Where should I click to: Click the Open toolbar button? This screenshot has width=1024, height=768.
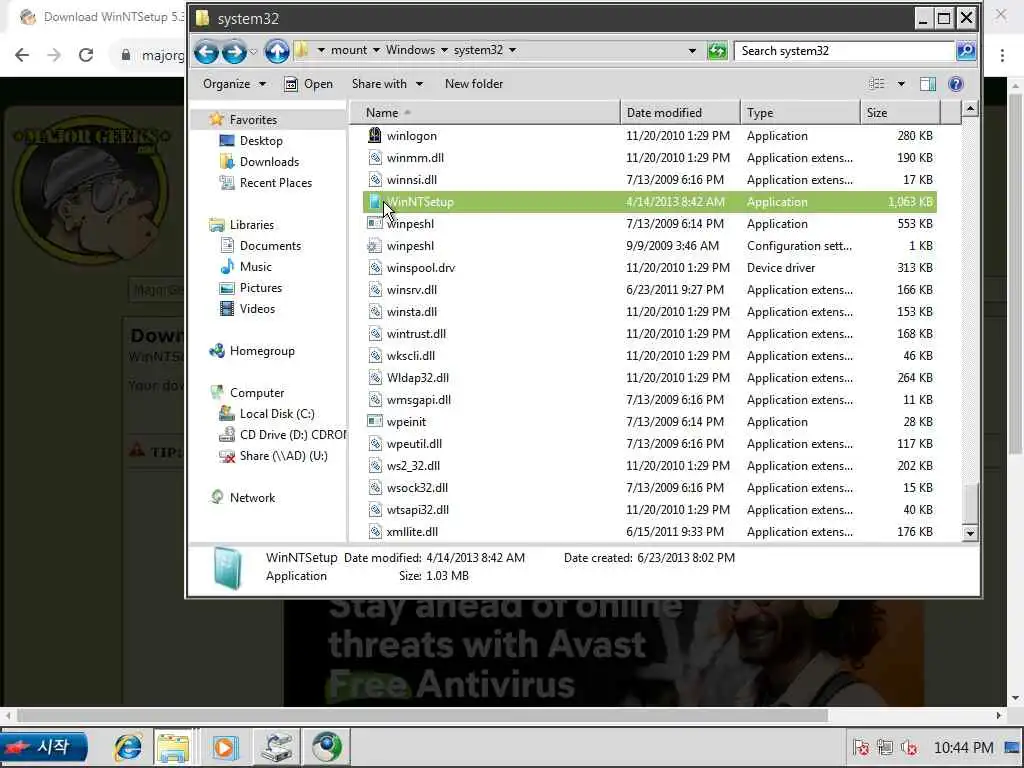(x=309, y=84)
